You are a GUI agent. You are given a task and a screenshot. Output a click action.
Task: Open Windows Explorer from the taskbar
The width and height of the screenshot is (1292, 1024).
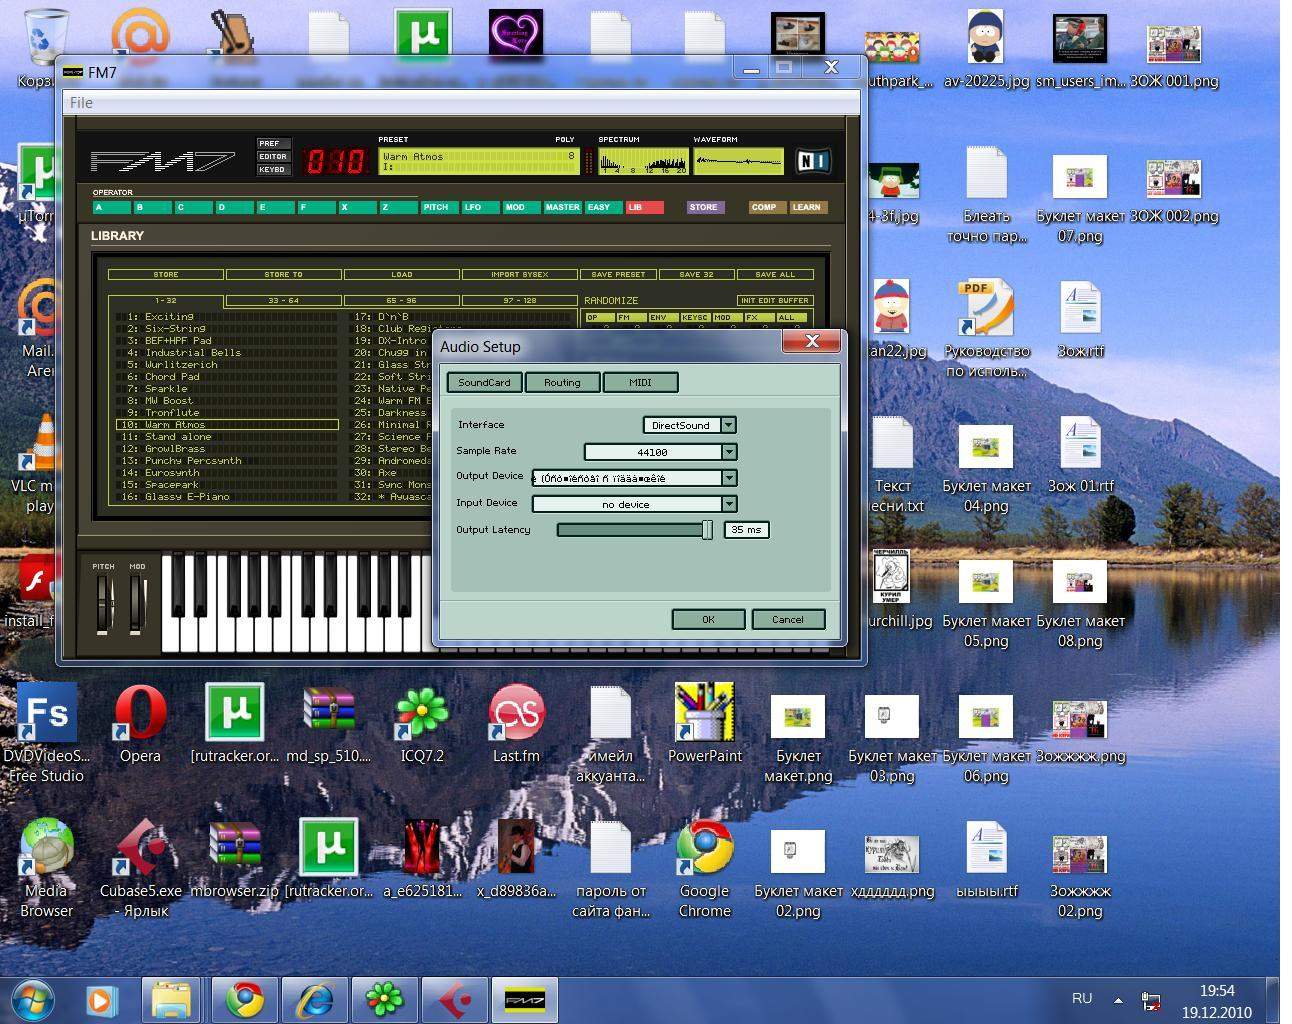tap(172, 999)
